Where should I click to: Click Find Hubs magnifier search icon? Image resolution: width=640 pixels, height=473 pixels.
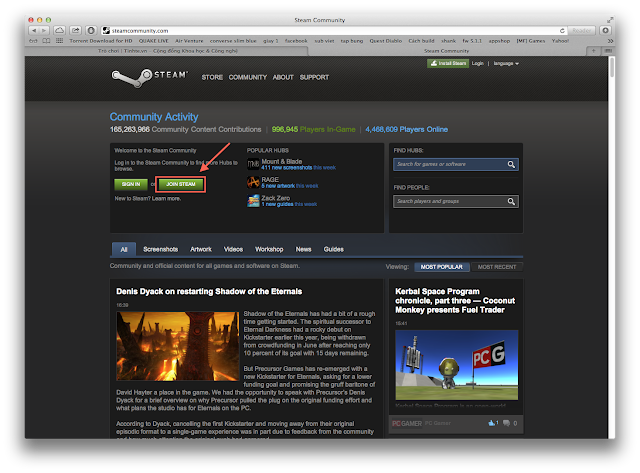[511, 164]
